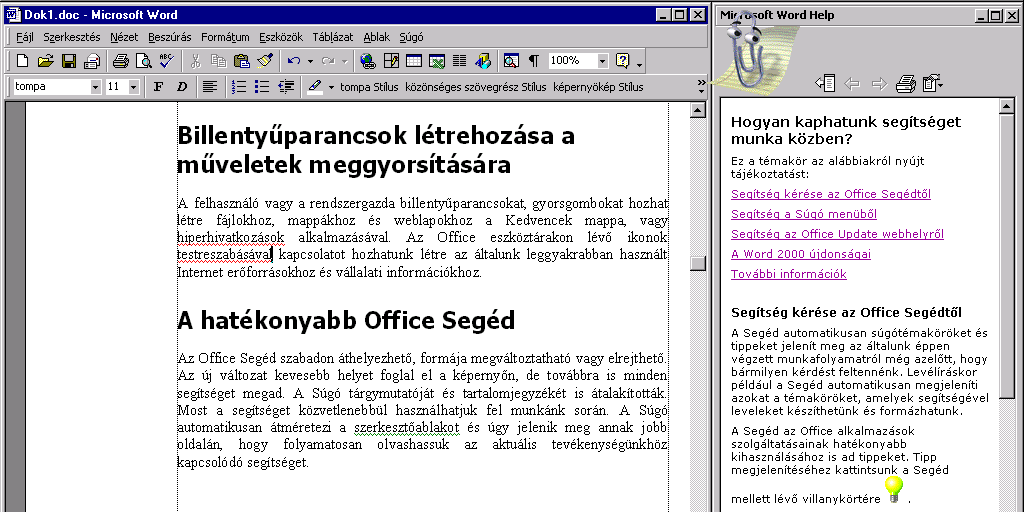Open link Segítség kérése az Office Segédtől

831,194
